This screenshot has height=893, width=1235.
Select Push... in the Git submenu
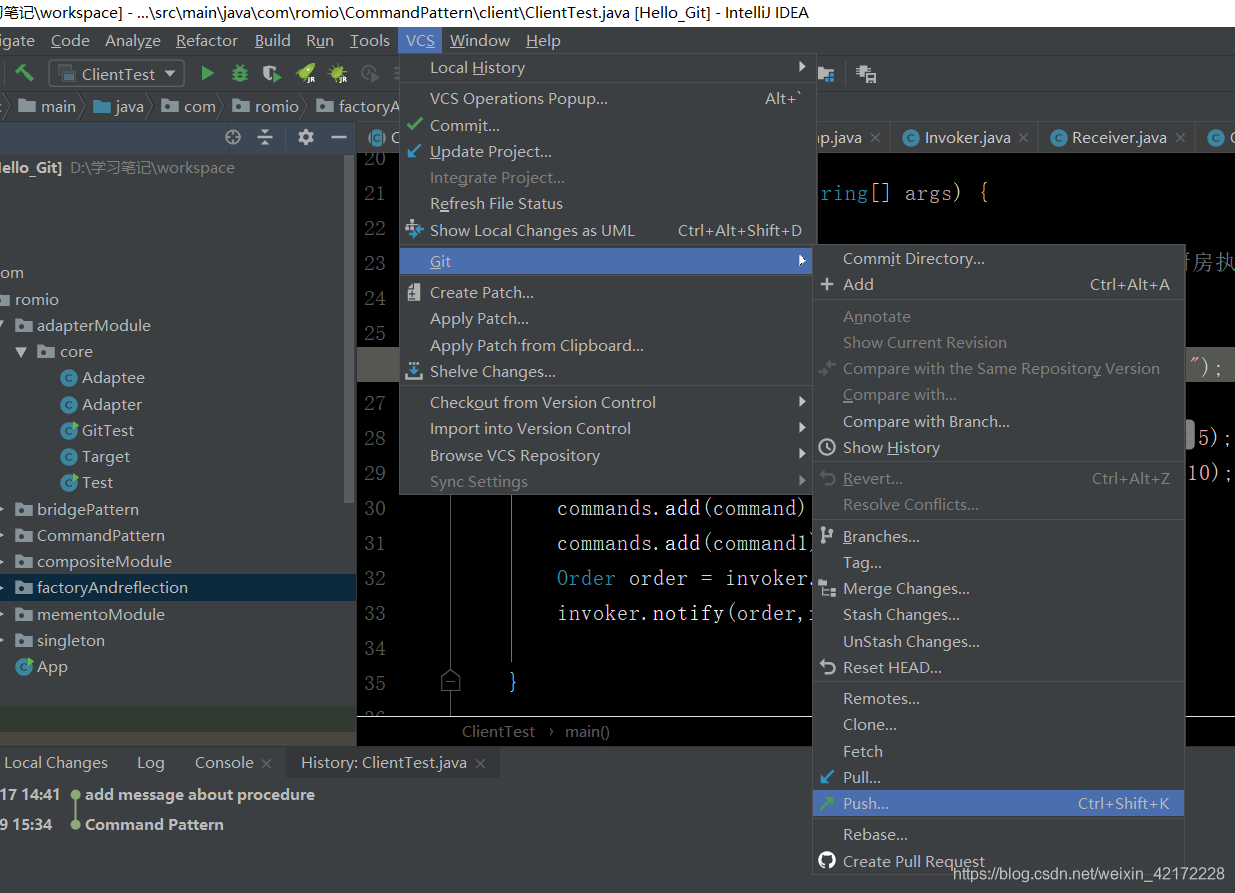coord(998,803)
